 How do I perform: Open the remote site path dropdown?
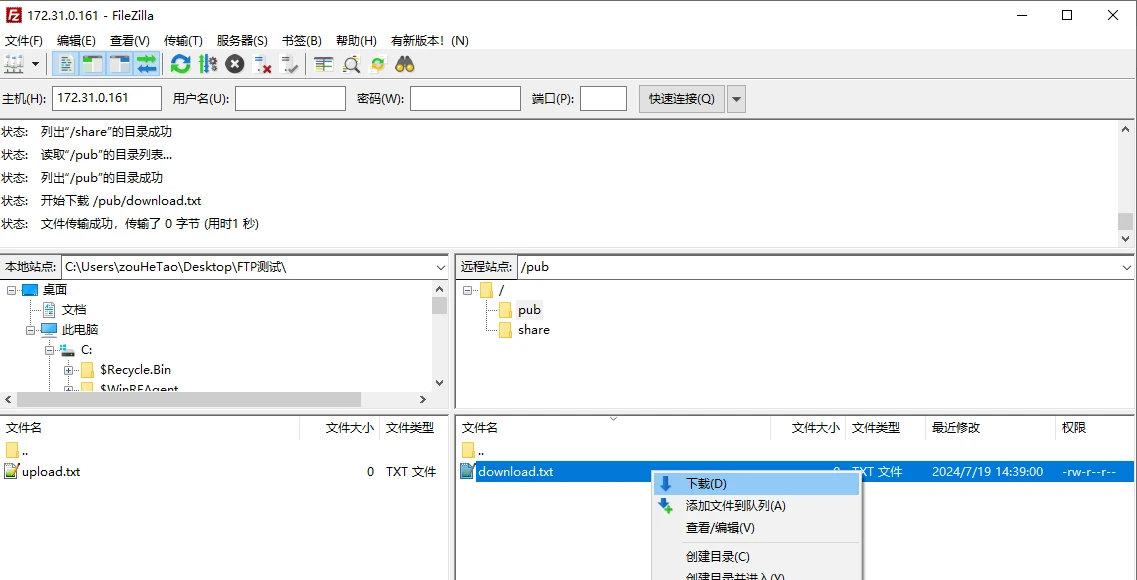tap(1127, 267)
